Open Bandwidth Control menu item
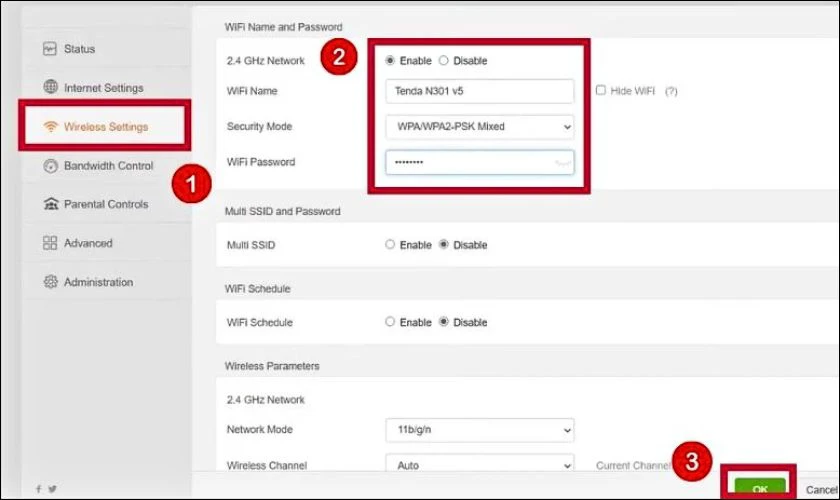 (108, 166)
